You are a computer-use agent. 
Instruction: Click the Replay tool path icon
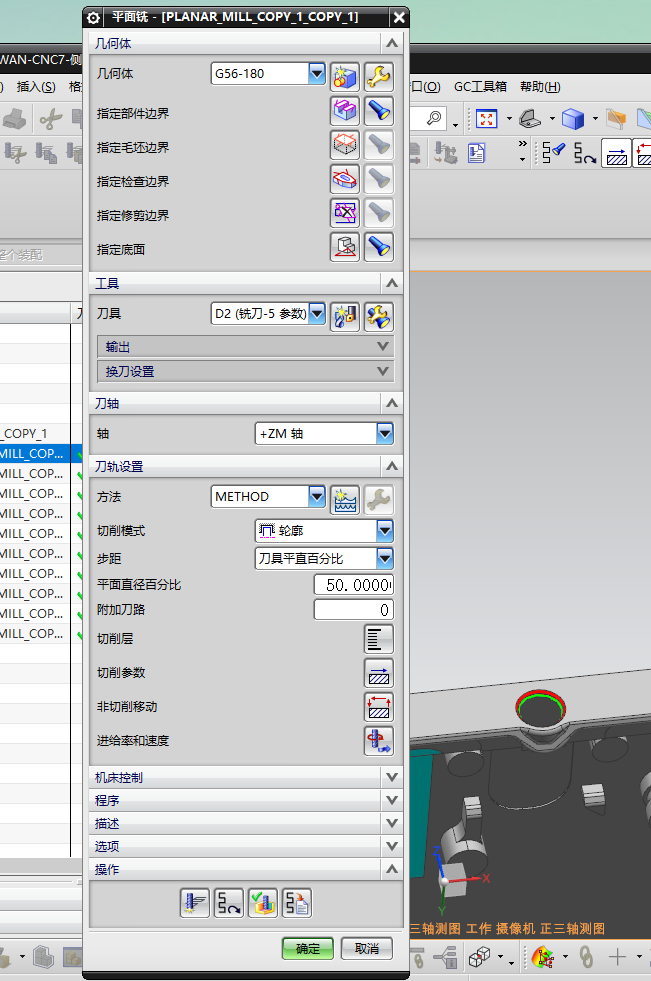228,903
